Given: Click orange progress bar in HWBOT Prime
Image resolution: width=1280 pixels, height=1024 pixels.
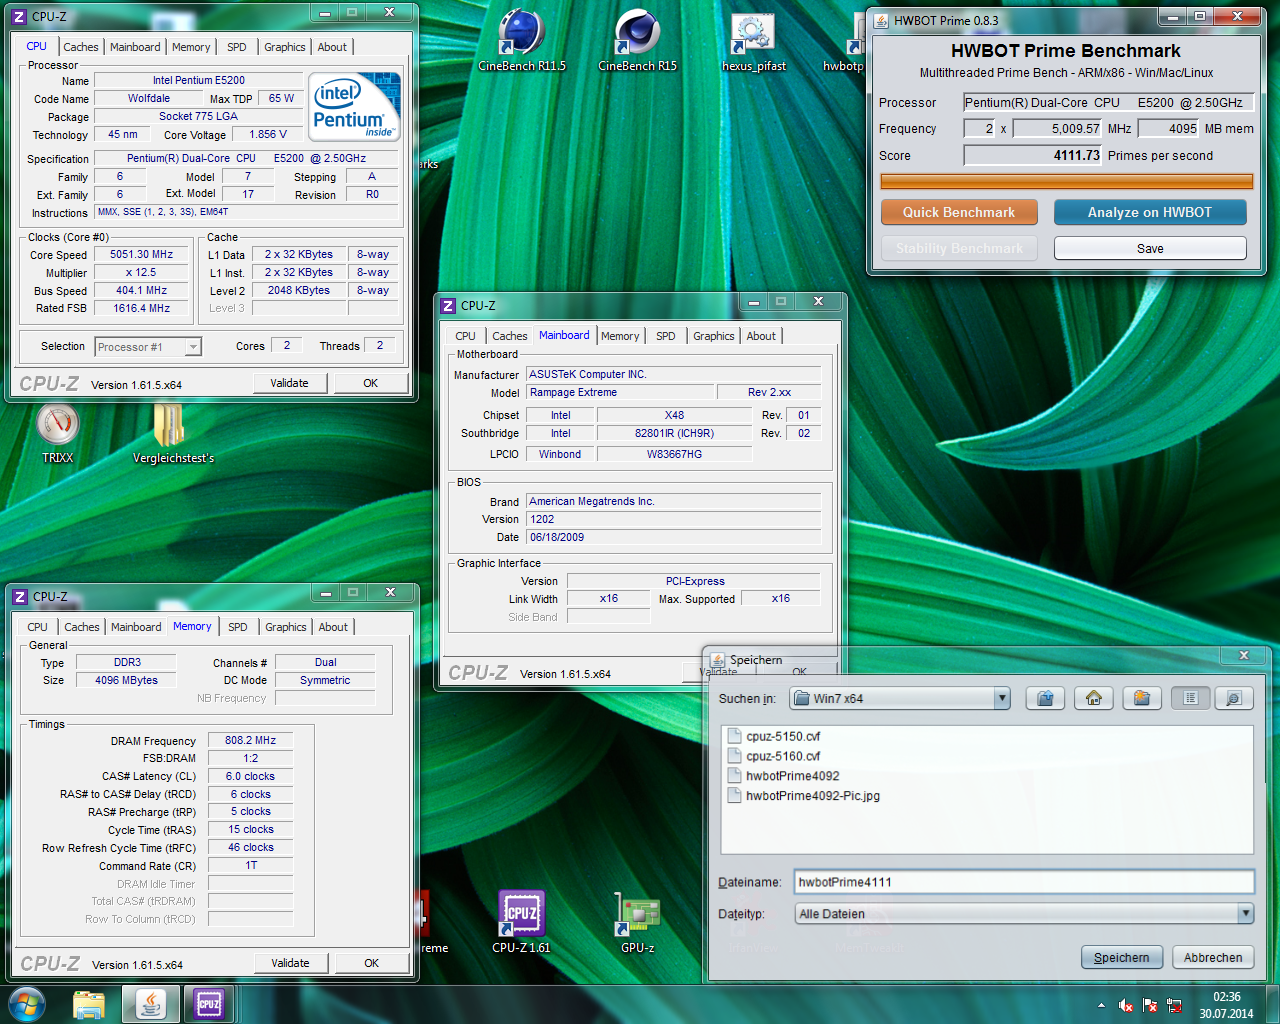Looking at the screenshot, I should click(1066, 181).
